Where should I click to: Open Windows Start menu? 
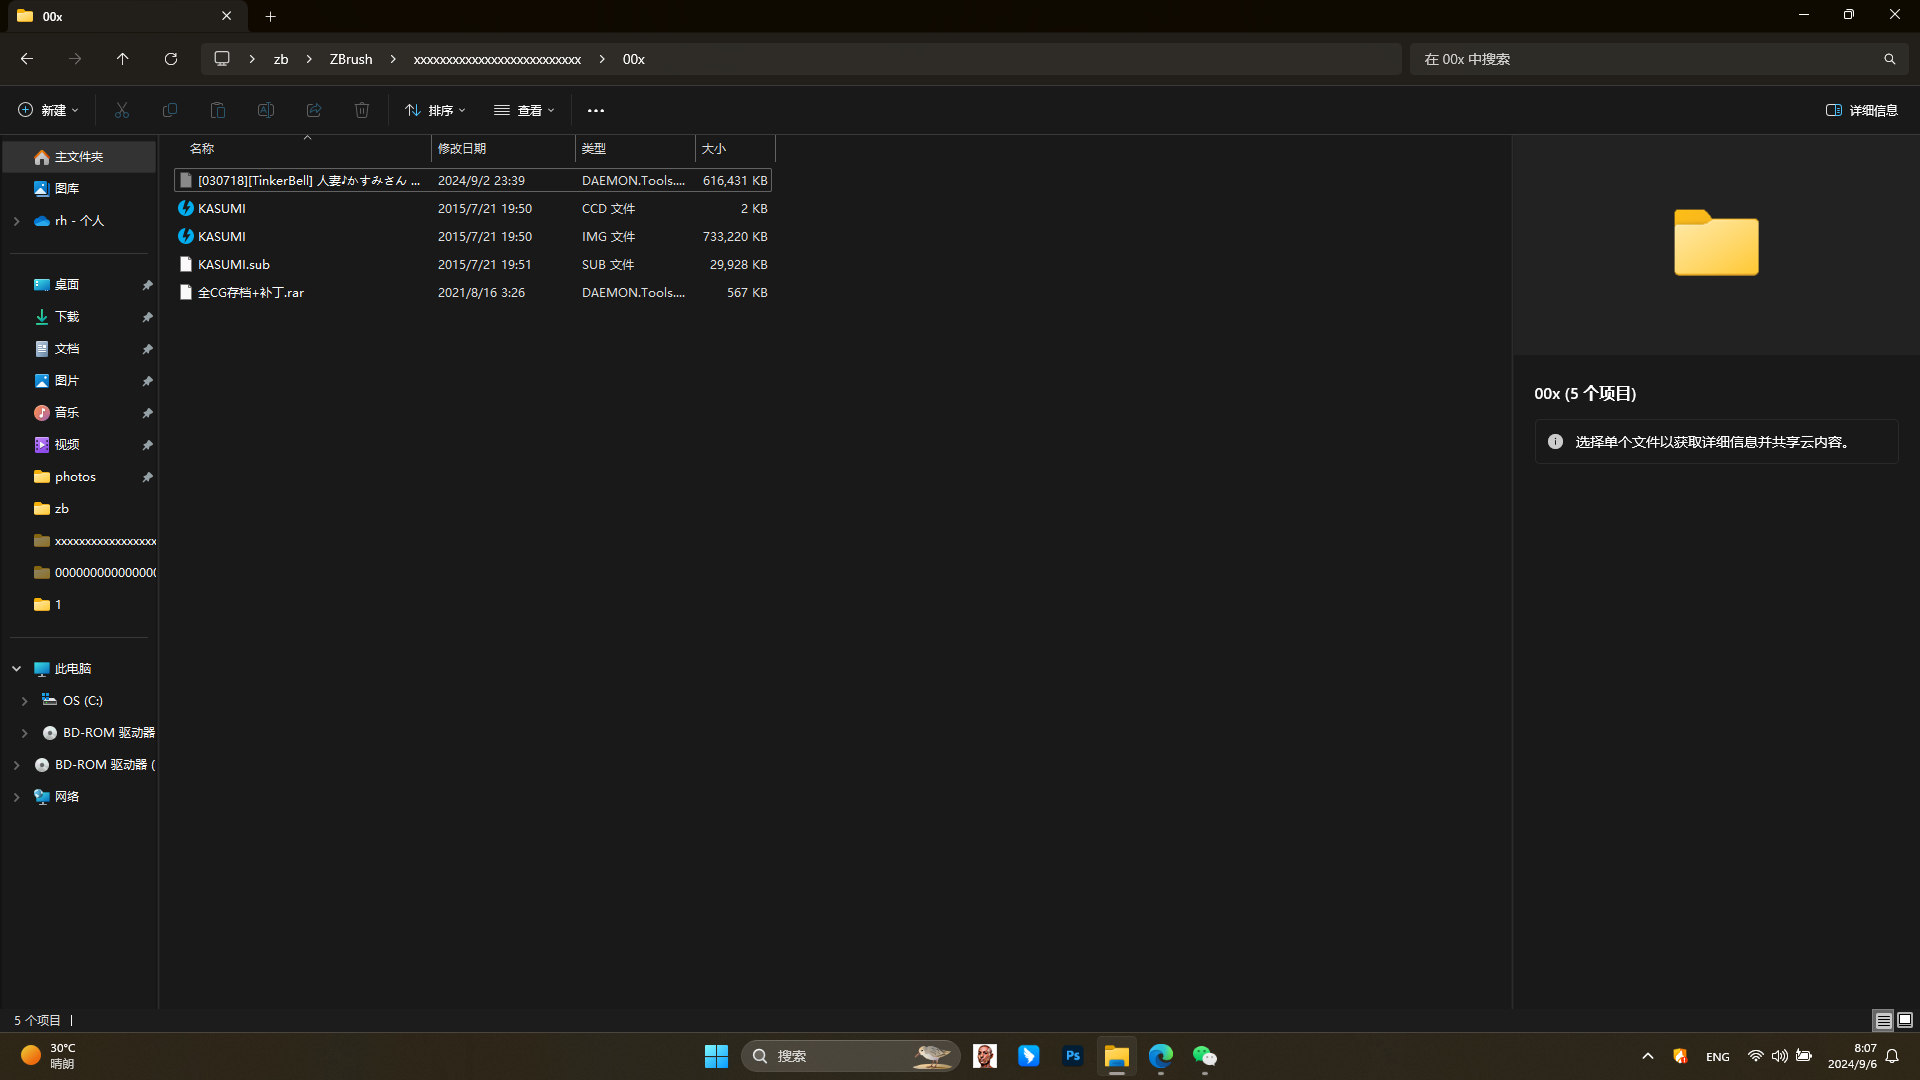pyautogui.click(x=716, y=1056)
